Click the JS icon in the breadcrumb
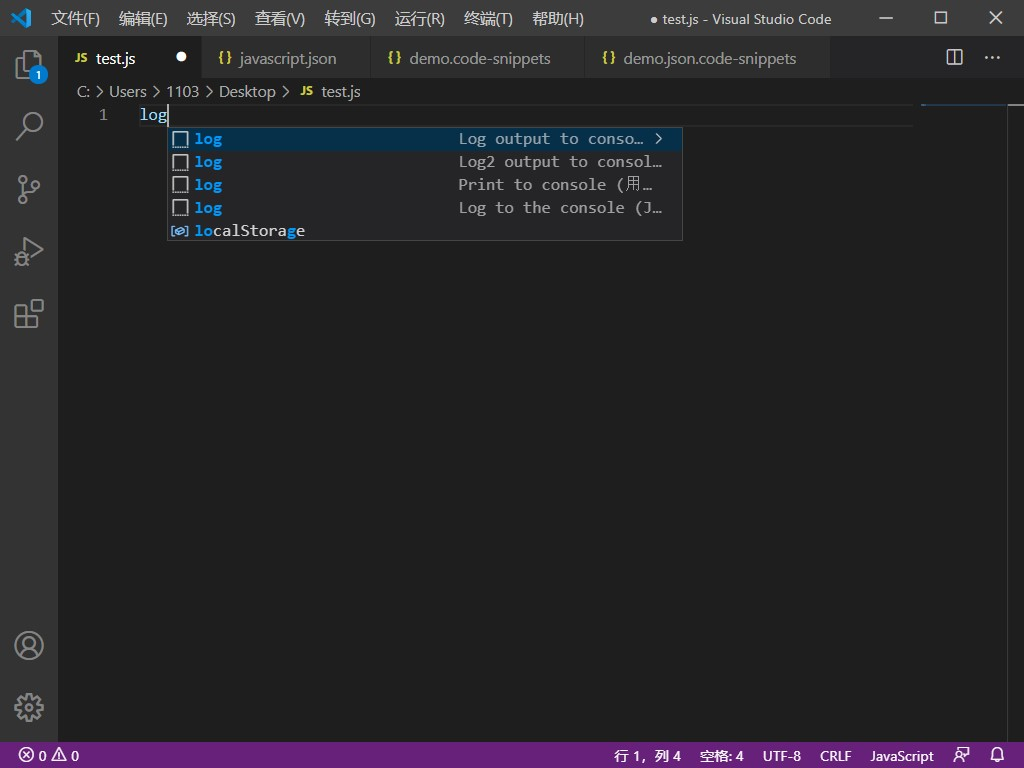Screen dimensions: 1024x768 click(x=306, y=91)
